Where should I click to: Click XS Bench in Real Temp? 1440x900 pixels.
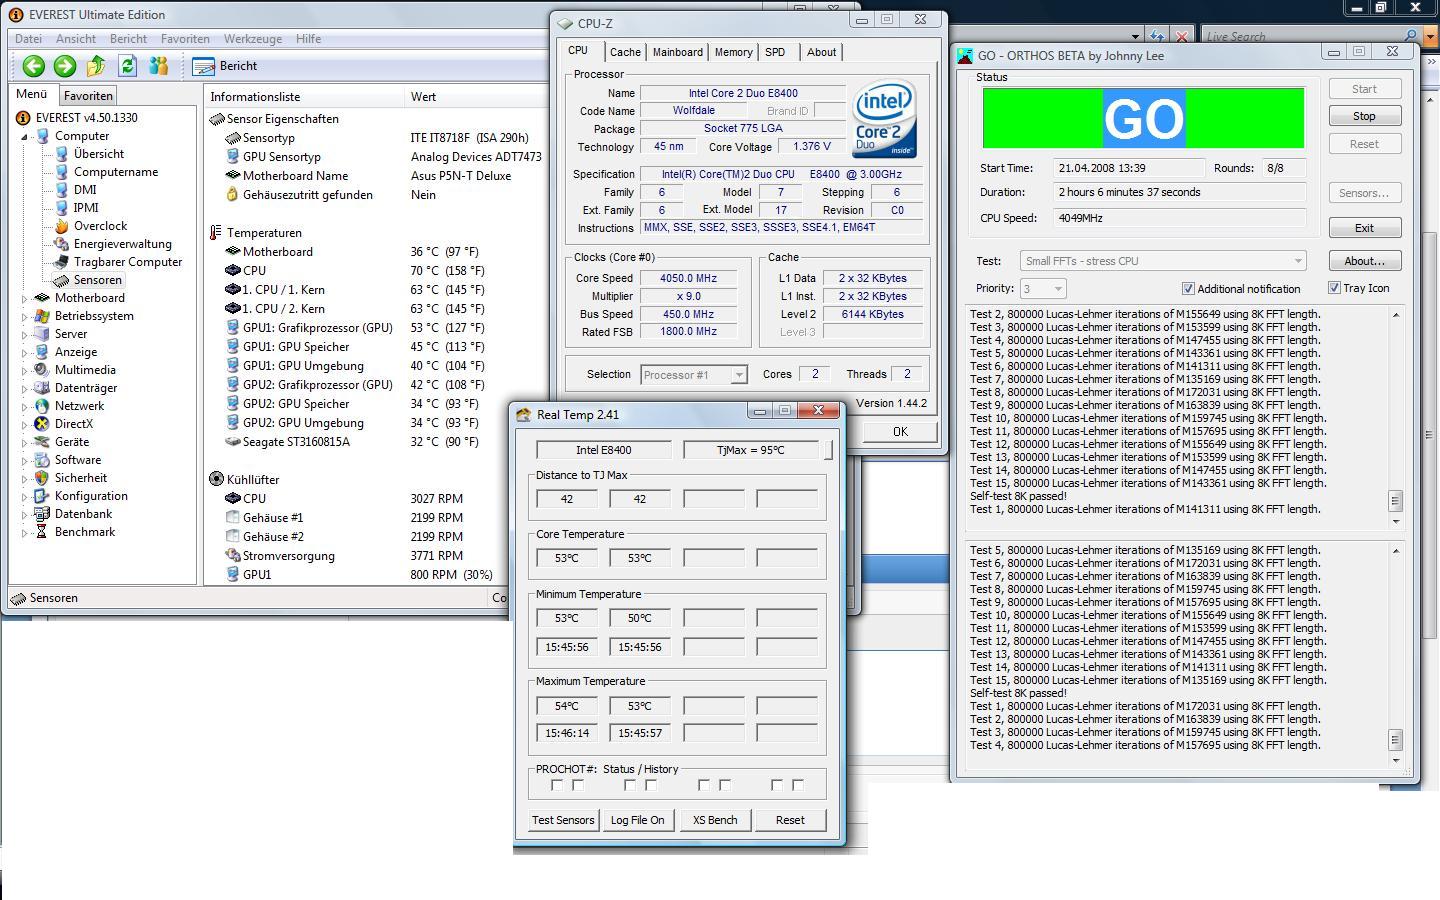click(x=715, y=820)
